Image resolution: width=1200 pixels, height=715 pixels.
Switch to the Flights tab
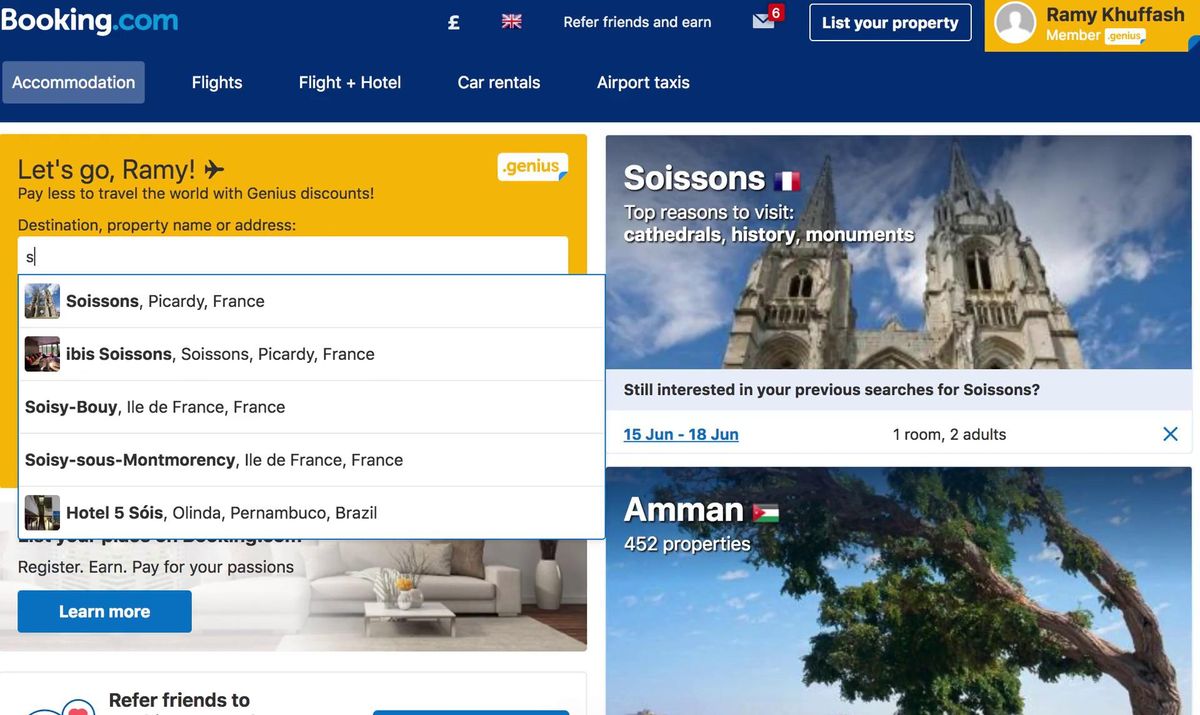tap(217, 83)
